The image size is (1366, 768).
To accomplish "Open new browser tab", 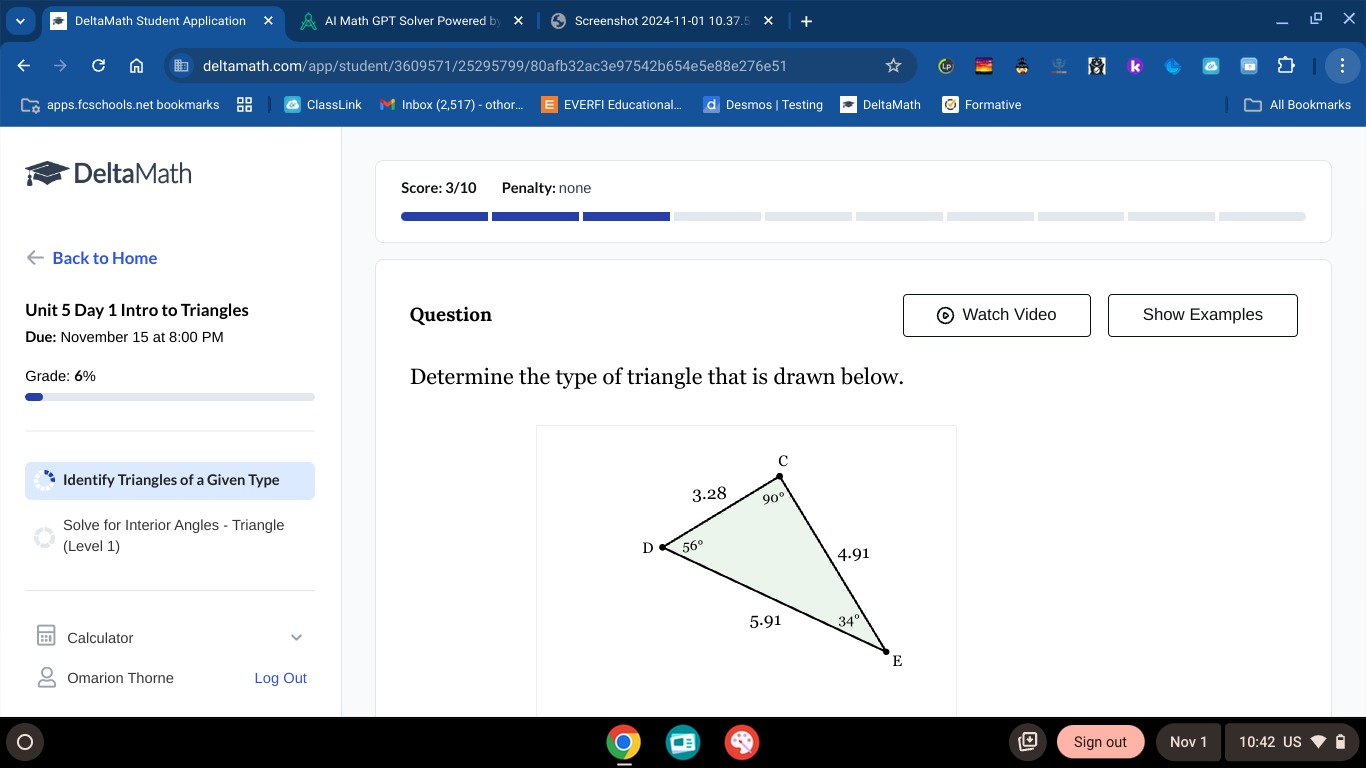I will (x=807, y=21).
